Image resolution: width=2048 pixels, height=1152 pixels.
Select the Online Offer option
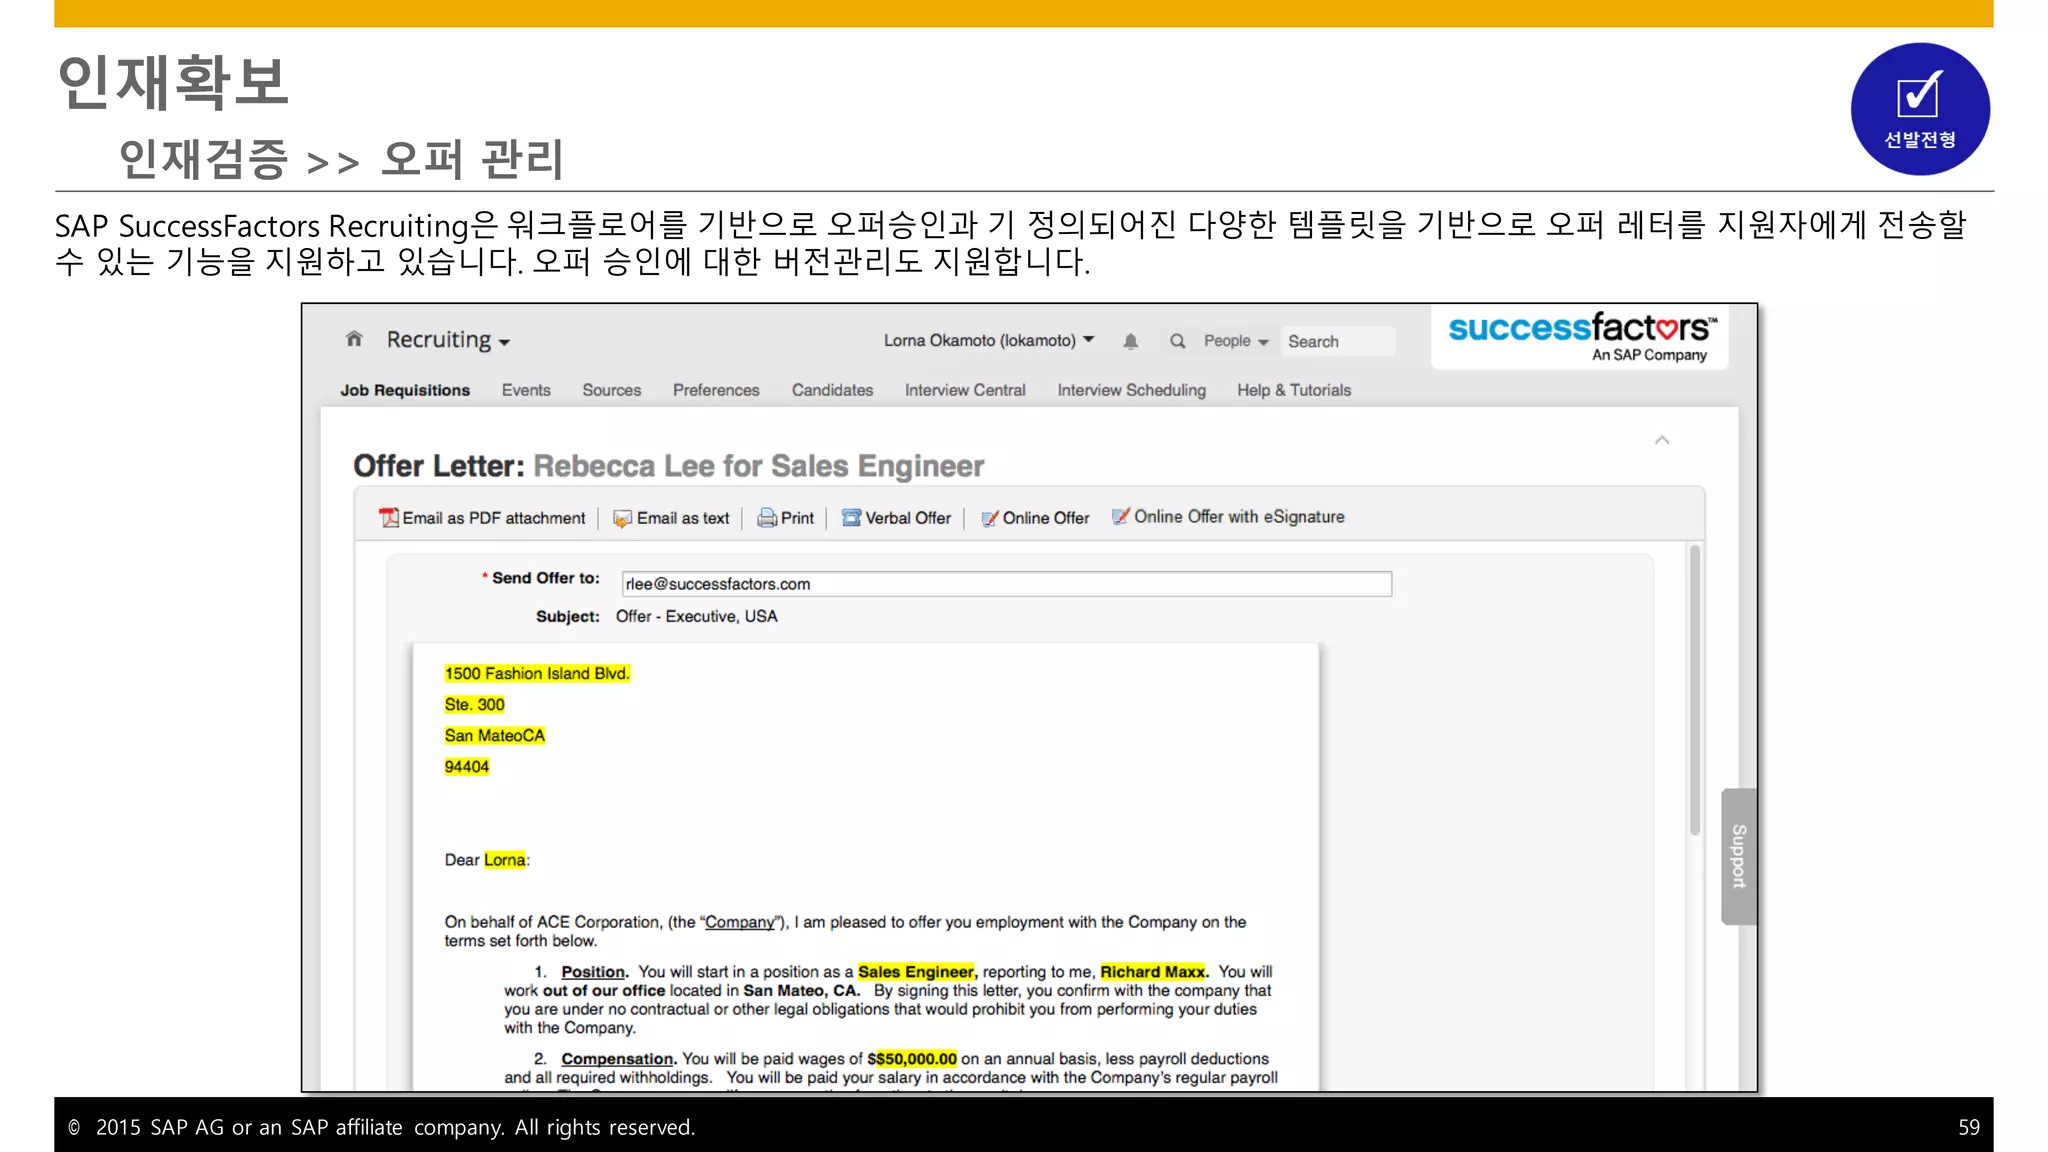[1046, 518]
